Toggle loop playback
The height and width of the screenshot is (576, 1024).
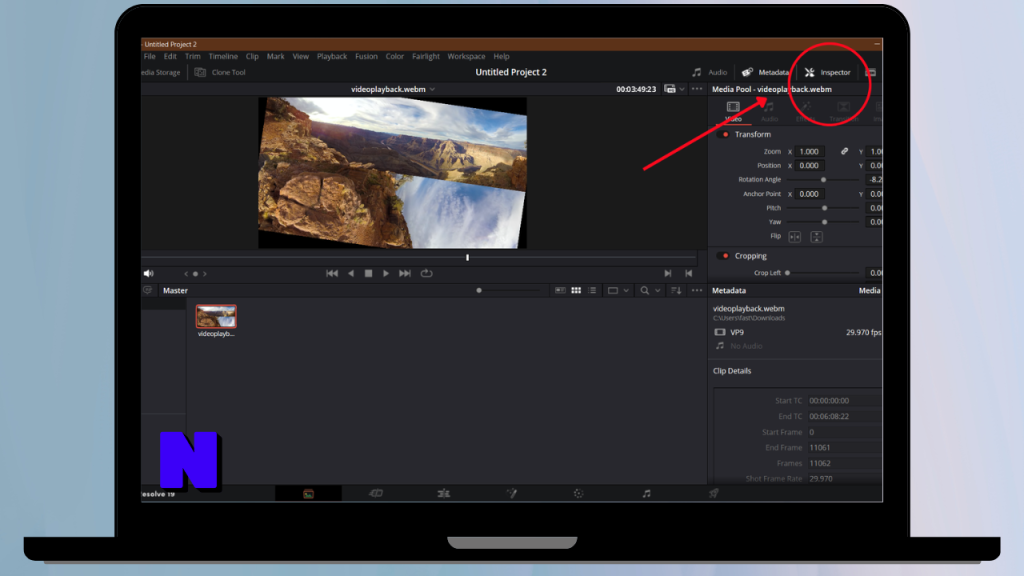tap(426, 274)
